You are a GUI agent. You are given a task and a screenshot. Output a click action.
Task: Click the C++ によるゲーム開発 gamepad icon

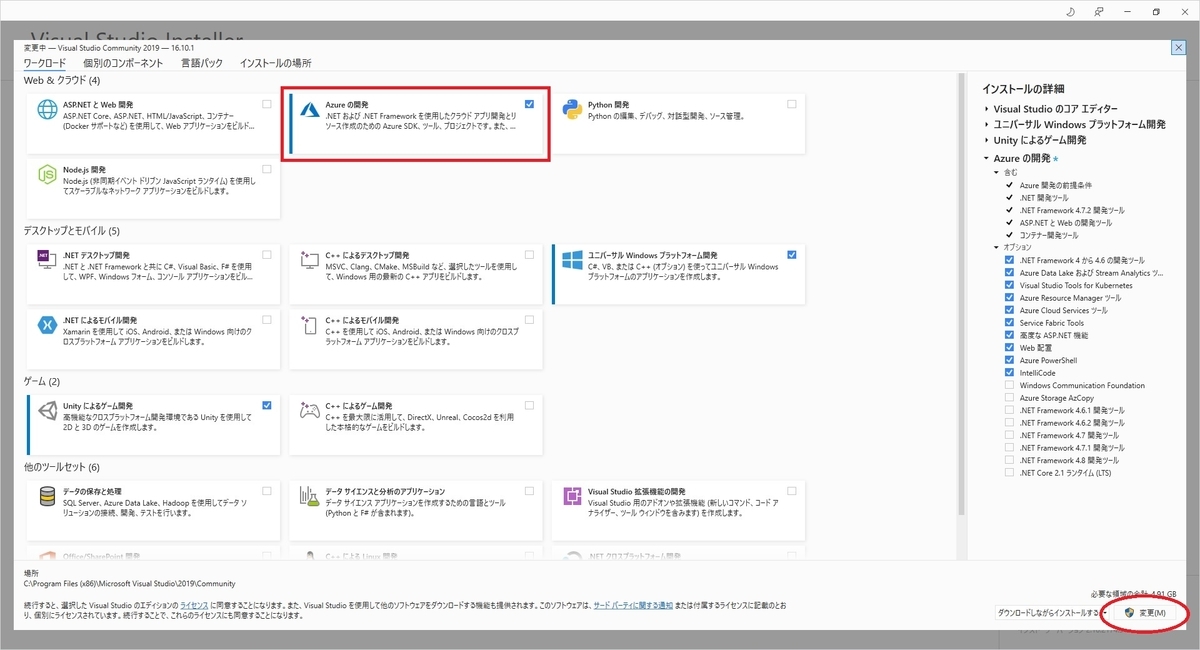point(310,411)
